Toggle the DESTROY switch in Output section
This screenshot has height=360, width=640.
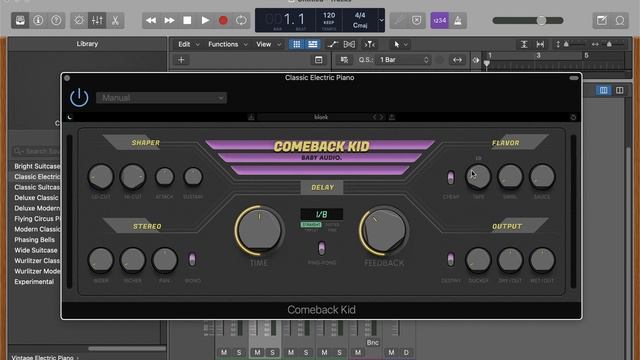pyautogui.click(x=451, y=259)
